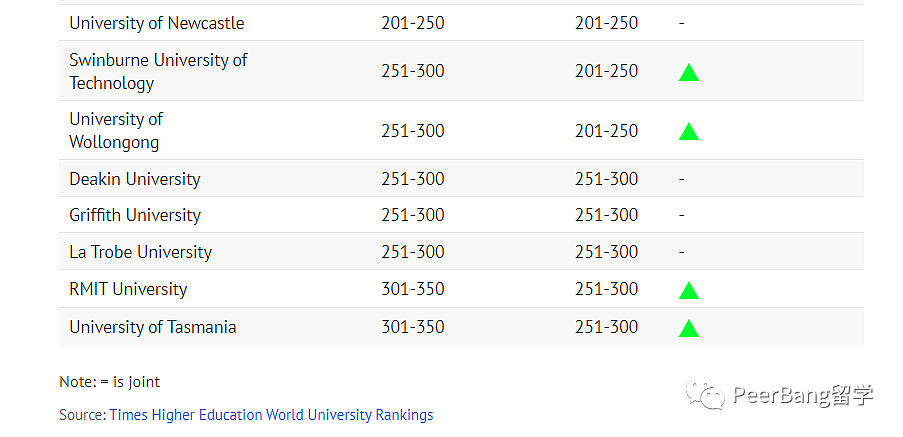Click the Swinburne University of Technology name
Image resolution: width=903 pixels, height=437 pixels.
pyautogui.click(x=158, y=71)
